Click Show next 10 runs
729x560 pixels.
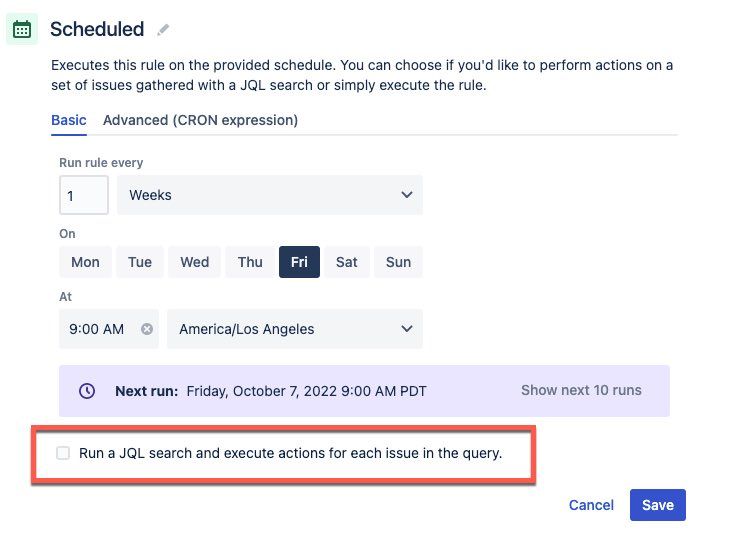(x=581, y=390)
